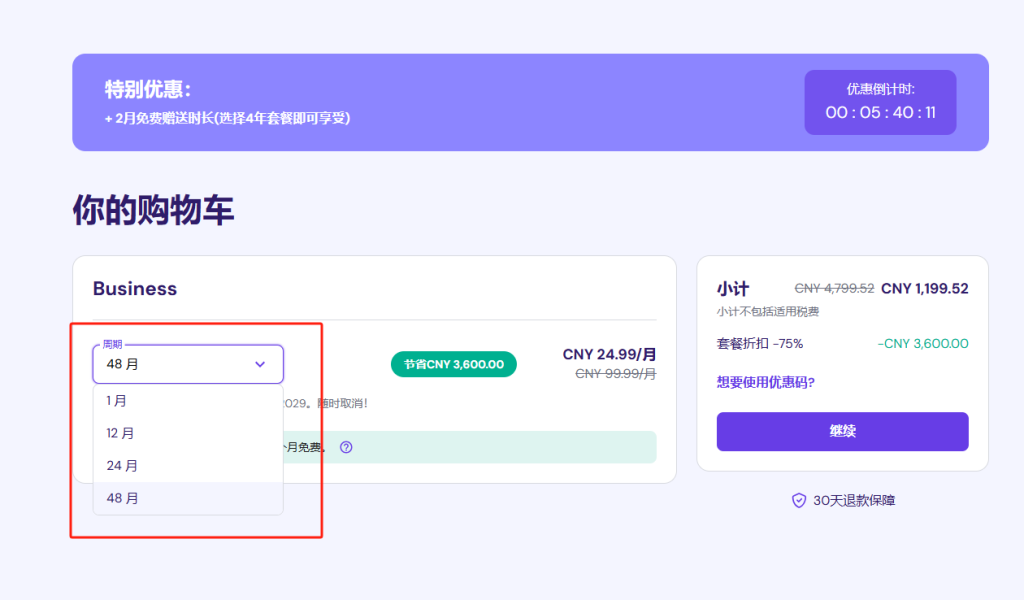Click the green 节省CNY 3,600.00 savings badge
Image resolution: width=1024 pixels, height=600 pixels.
pyautogui.click(x=453, y=364)
